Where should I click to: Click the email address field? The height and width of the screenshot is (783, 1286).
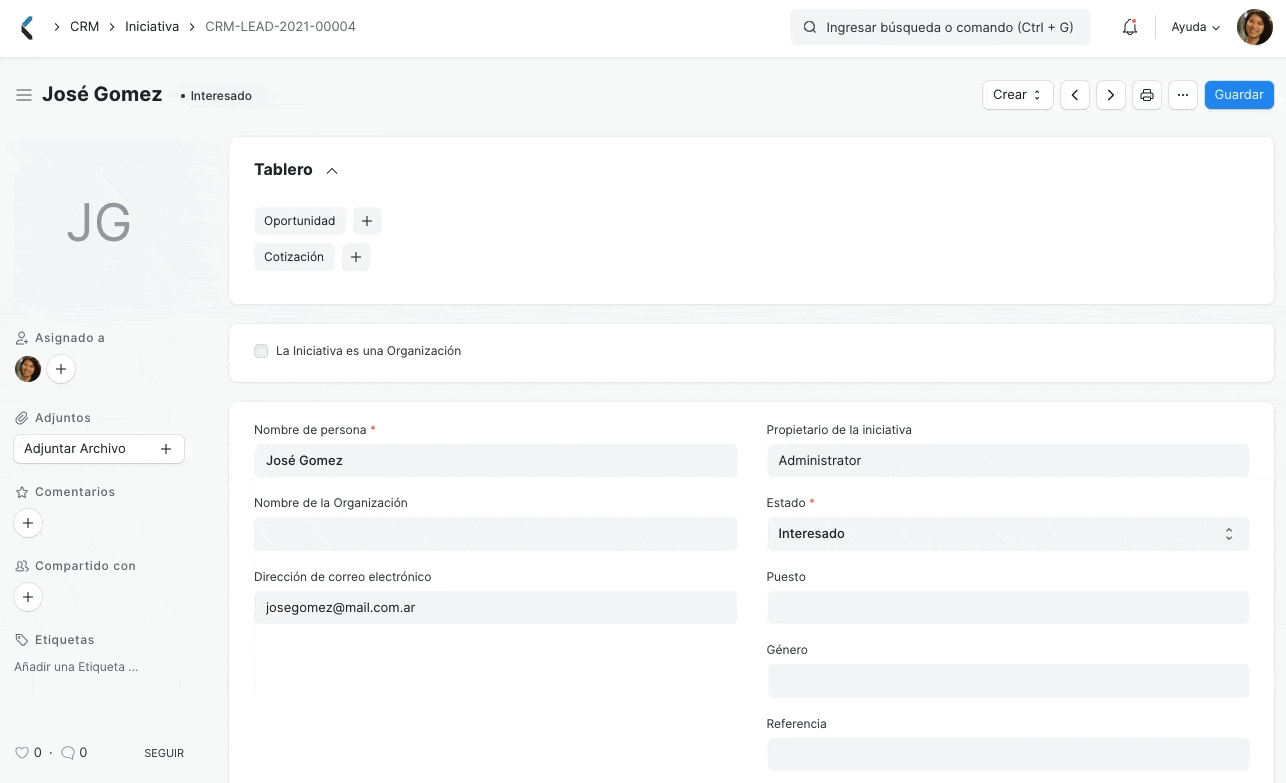click(495, 607)
